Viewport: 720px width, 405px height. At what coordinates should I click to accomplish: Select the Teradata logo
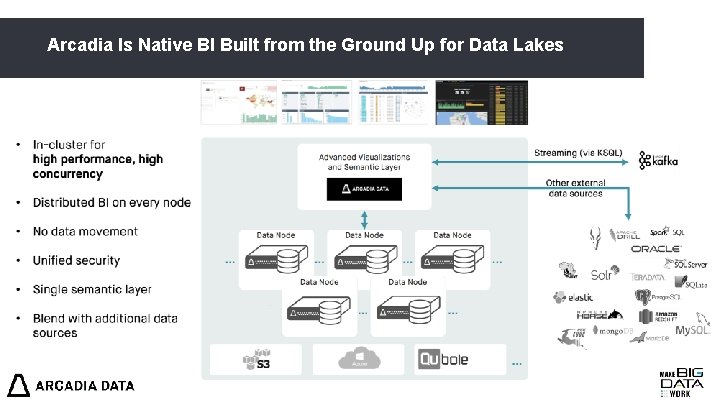click(x=647, y=277)
